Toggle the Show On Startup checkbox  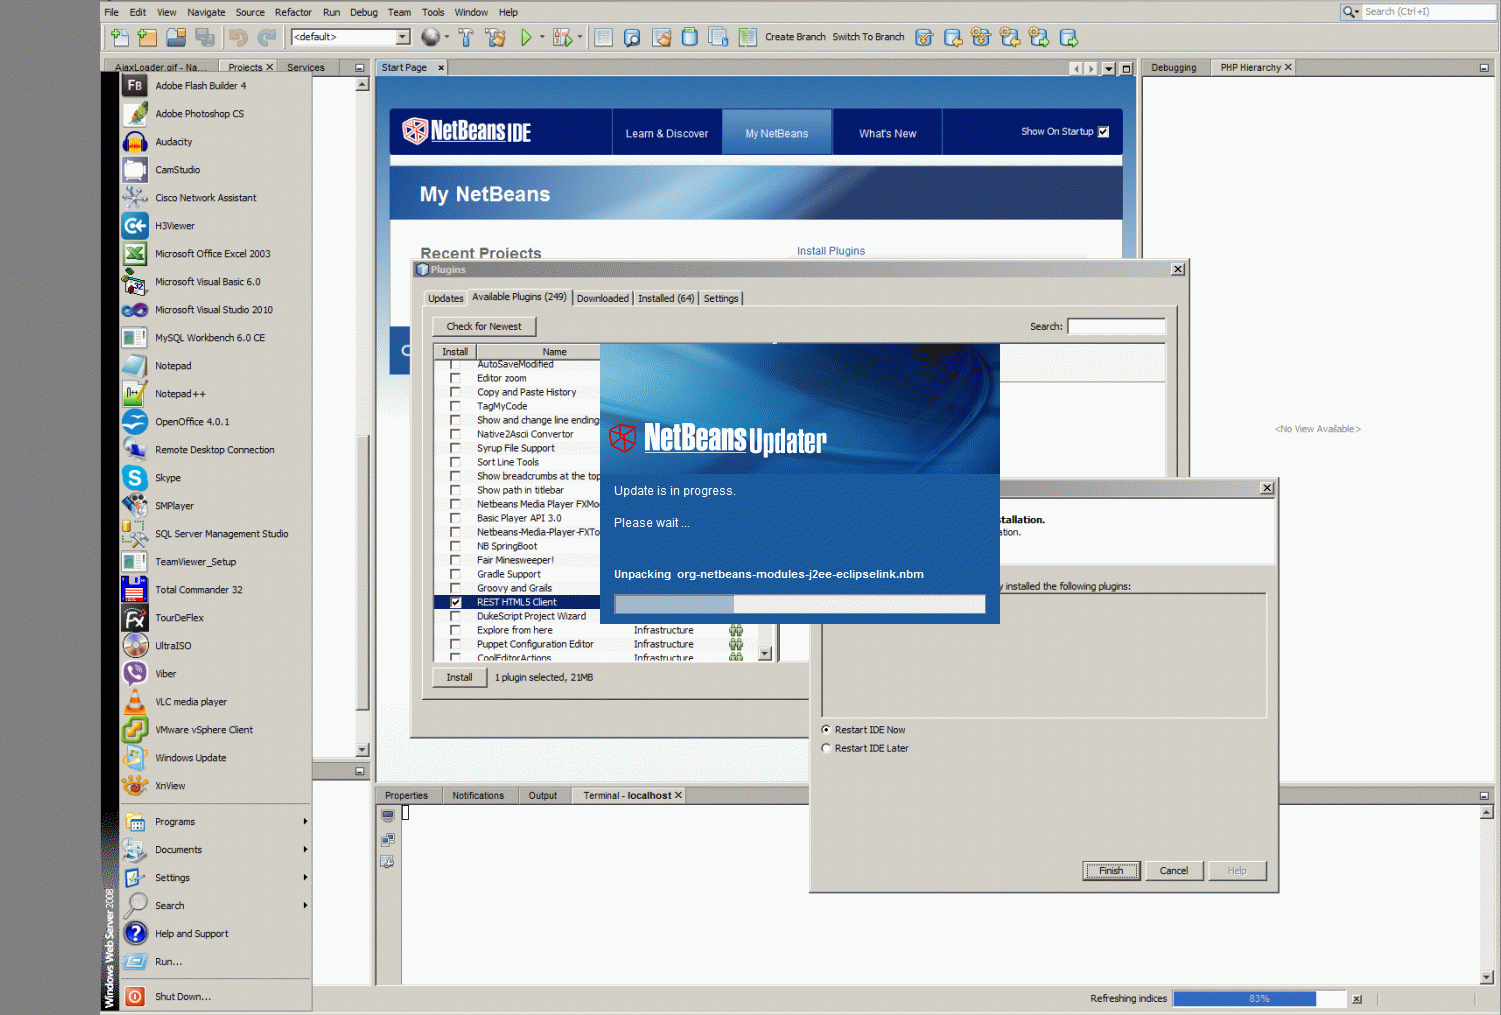[1104, 132]
